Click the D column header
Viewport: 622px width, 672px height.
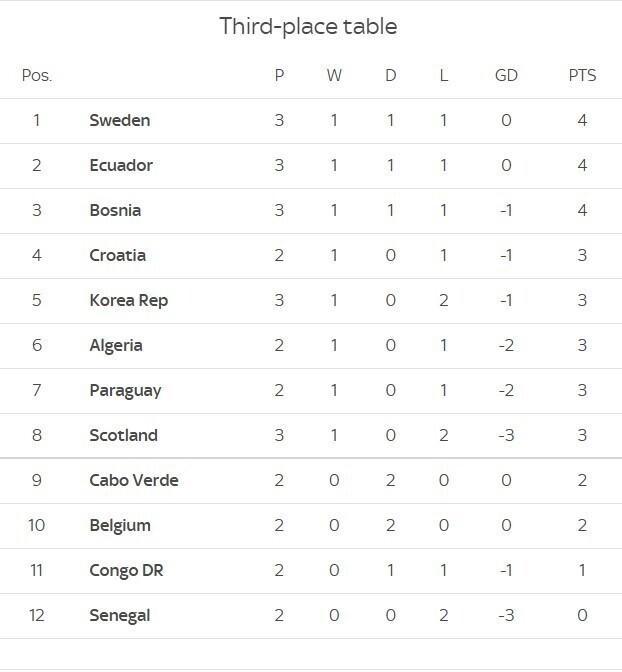(x=390, y=75)
